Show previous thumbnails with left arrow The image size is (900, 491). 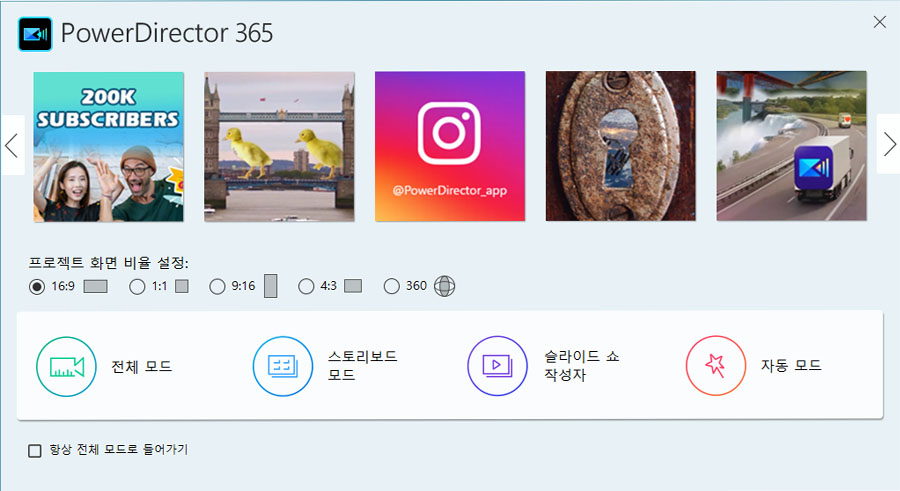point(12,145)
